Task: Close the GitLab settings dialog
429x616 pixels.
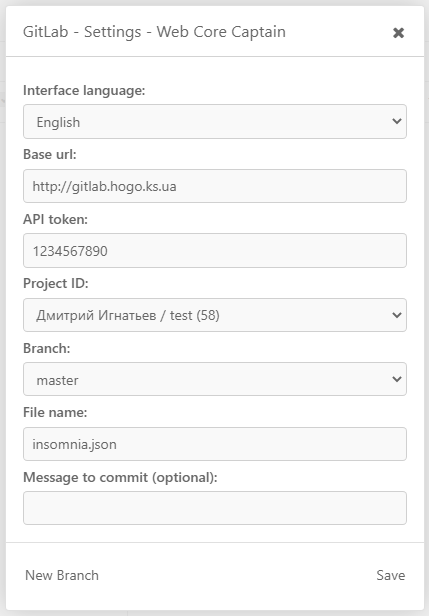Action: pyautogui.click(x=398, y=33)
